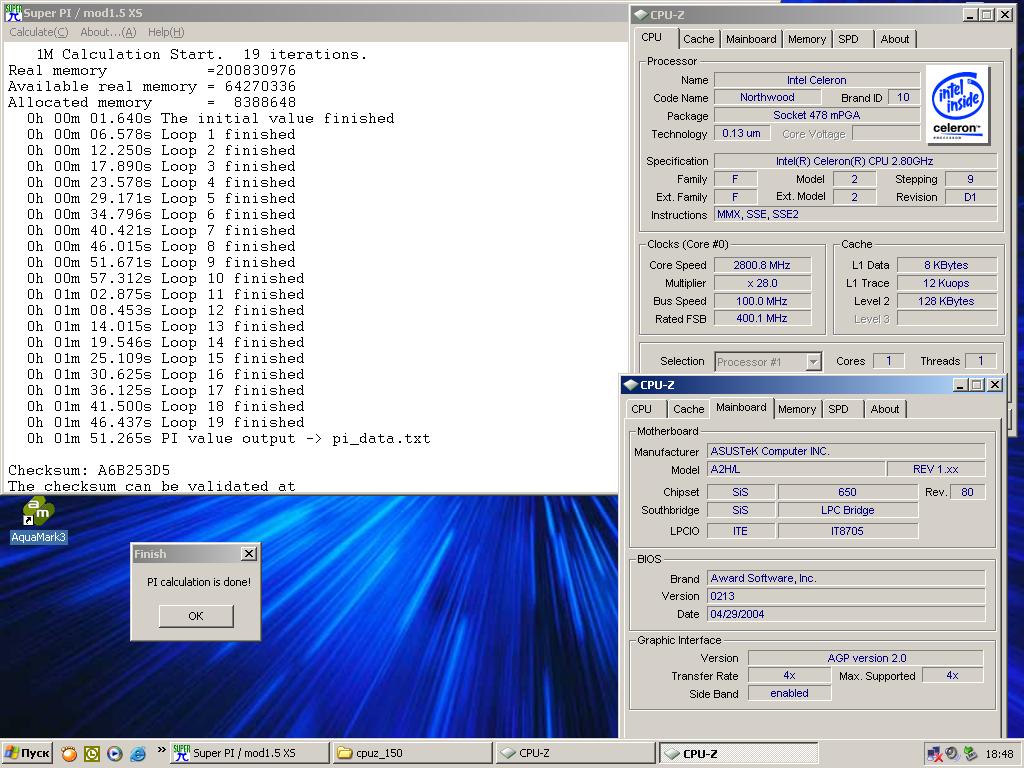
Task: Click the Multiplier value x 28.0
Action: pos(762,283)
